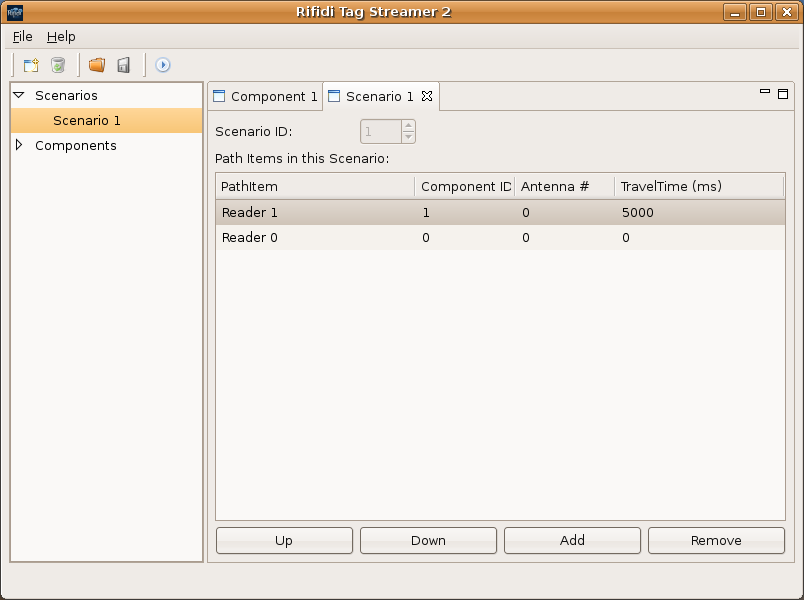Switch to the Component 1 tab
Image resolution: width=804 pixels, height=600 pixels.
[265, 97]
